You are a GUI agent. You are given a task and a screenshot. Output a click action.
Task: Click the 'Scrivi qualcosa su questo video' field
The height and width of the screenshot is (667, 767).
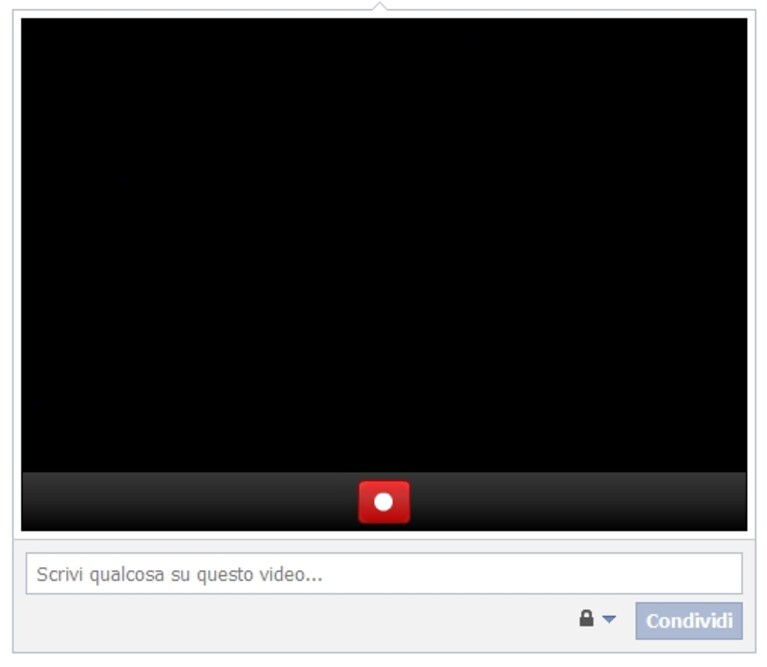pos(384,574)
